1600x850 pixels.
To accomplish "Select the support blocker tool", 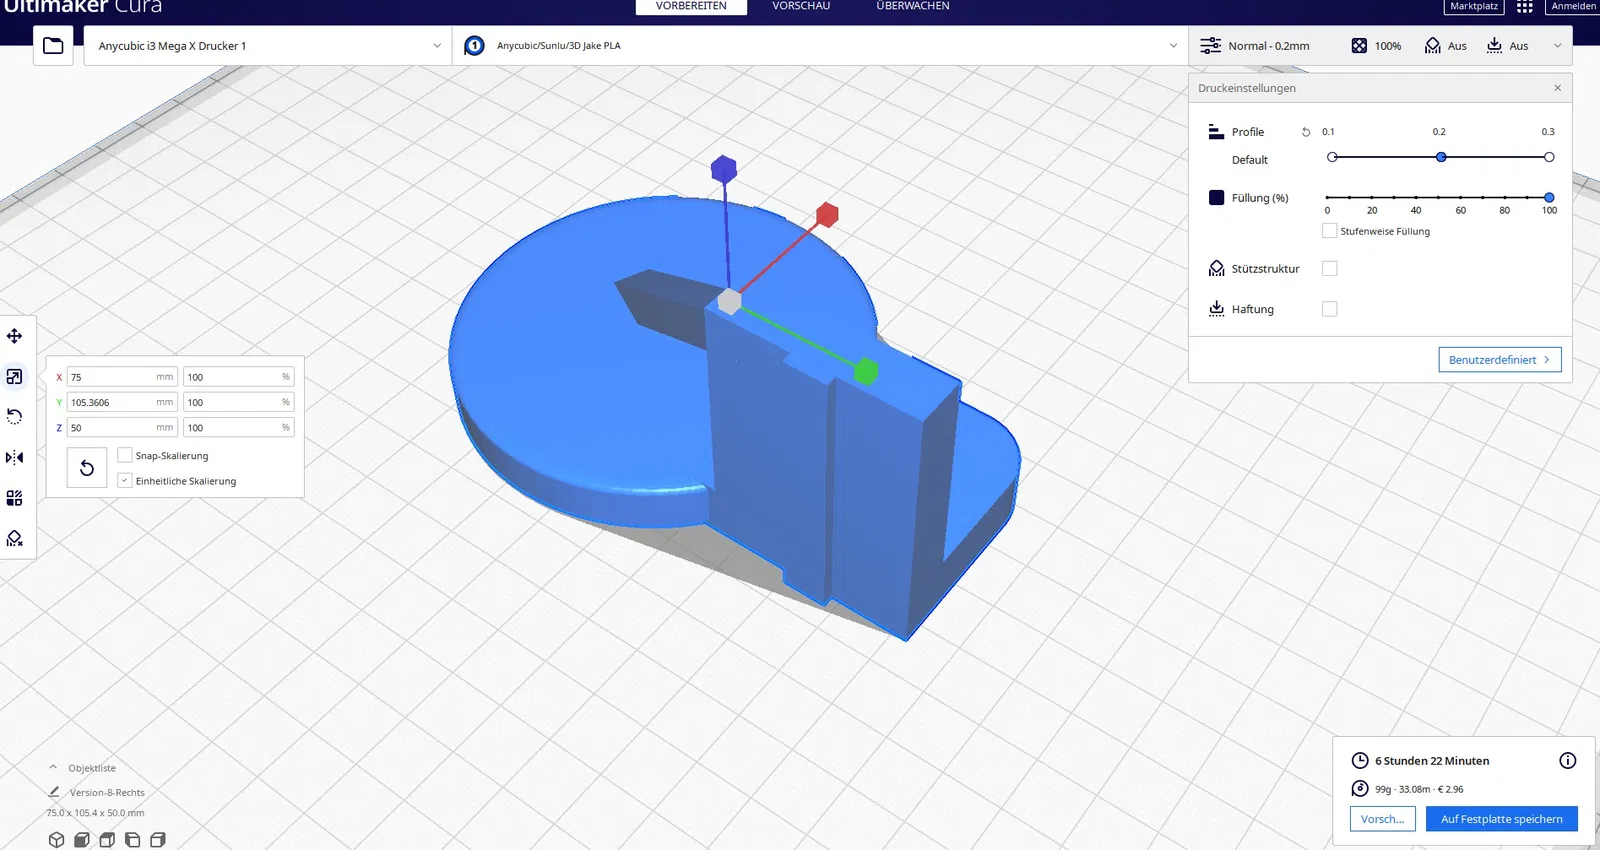I will [x=15, y=539].
